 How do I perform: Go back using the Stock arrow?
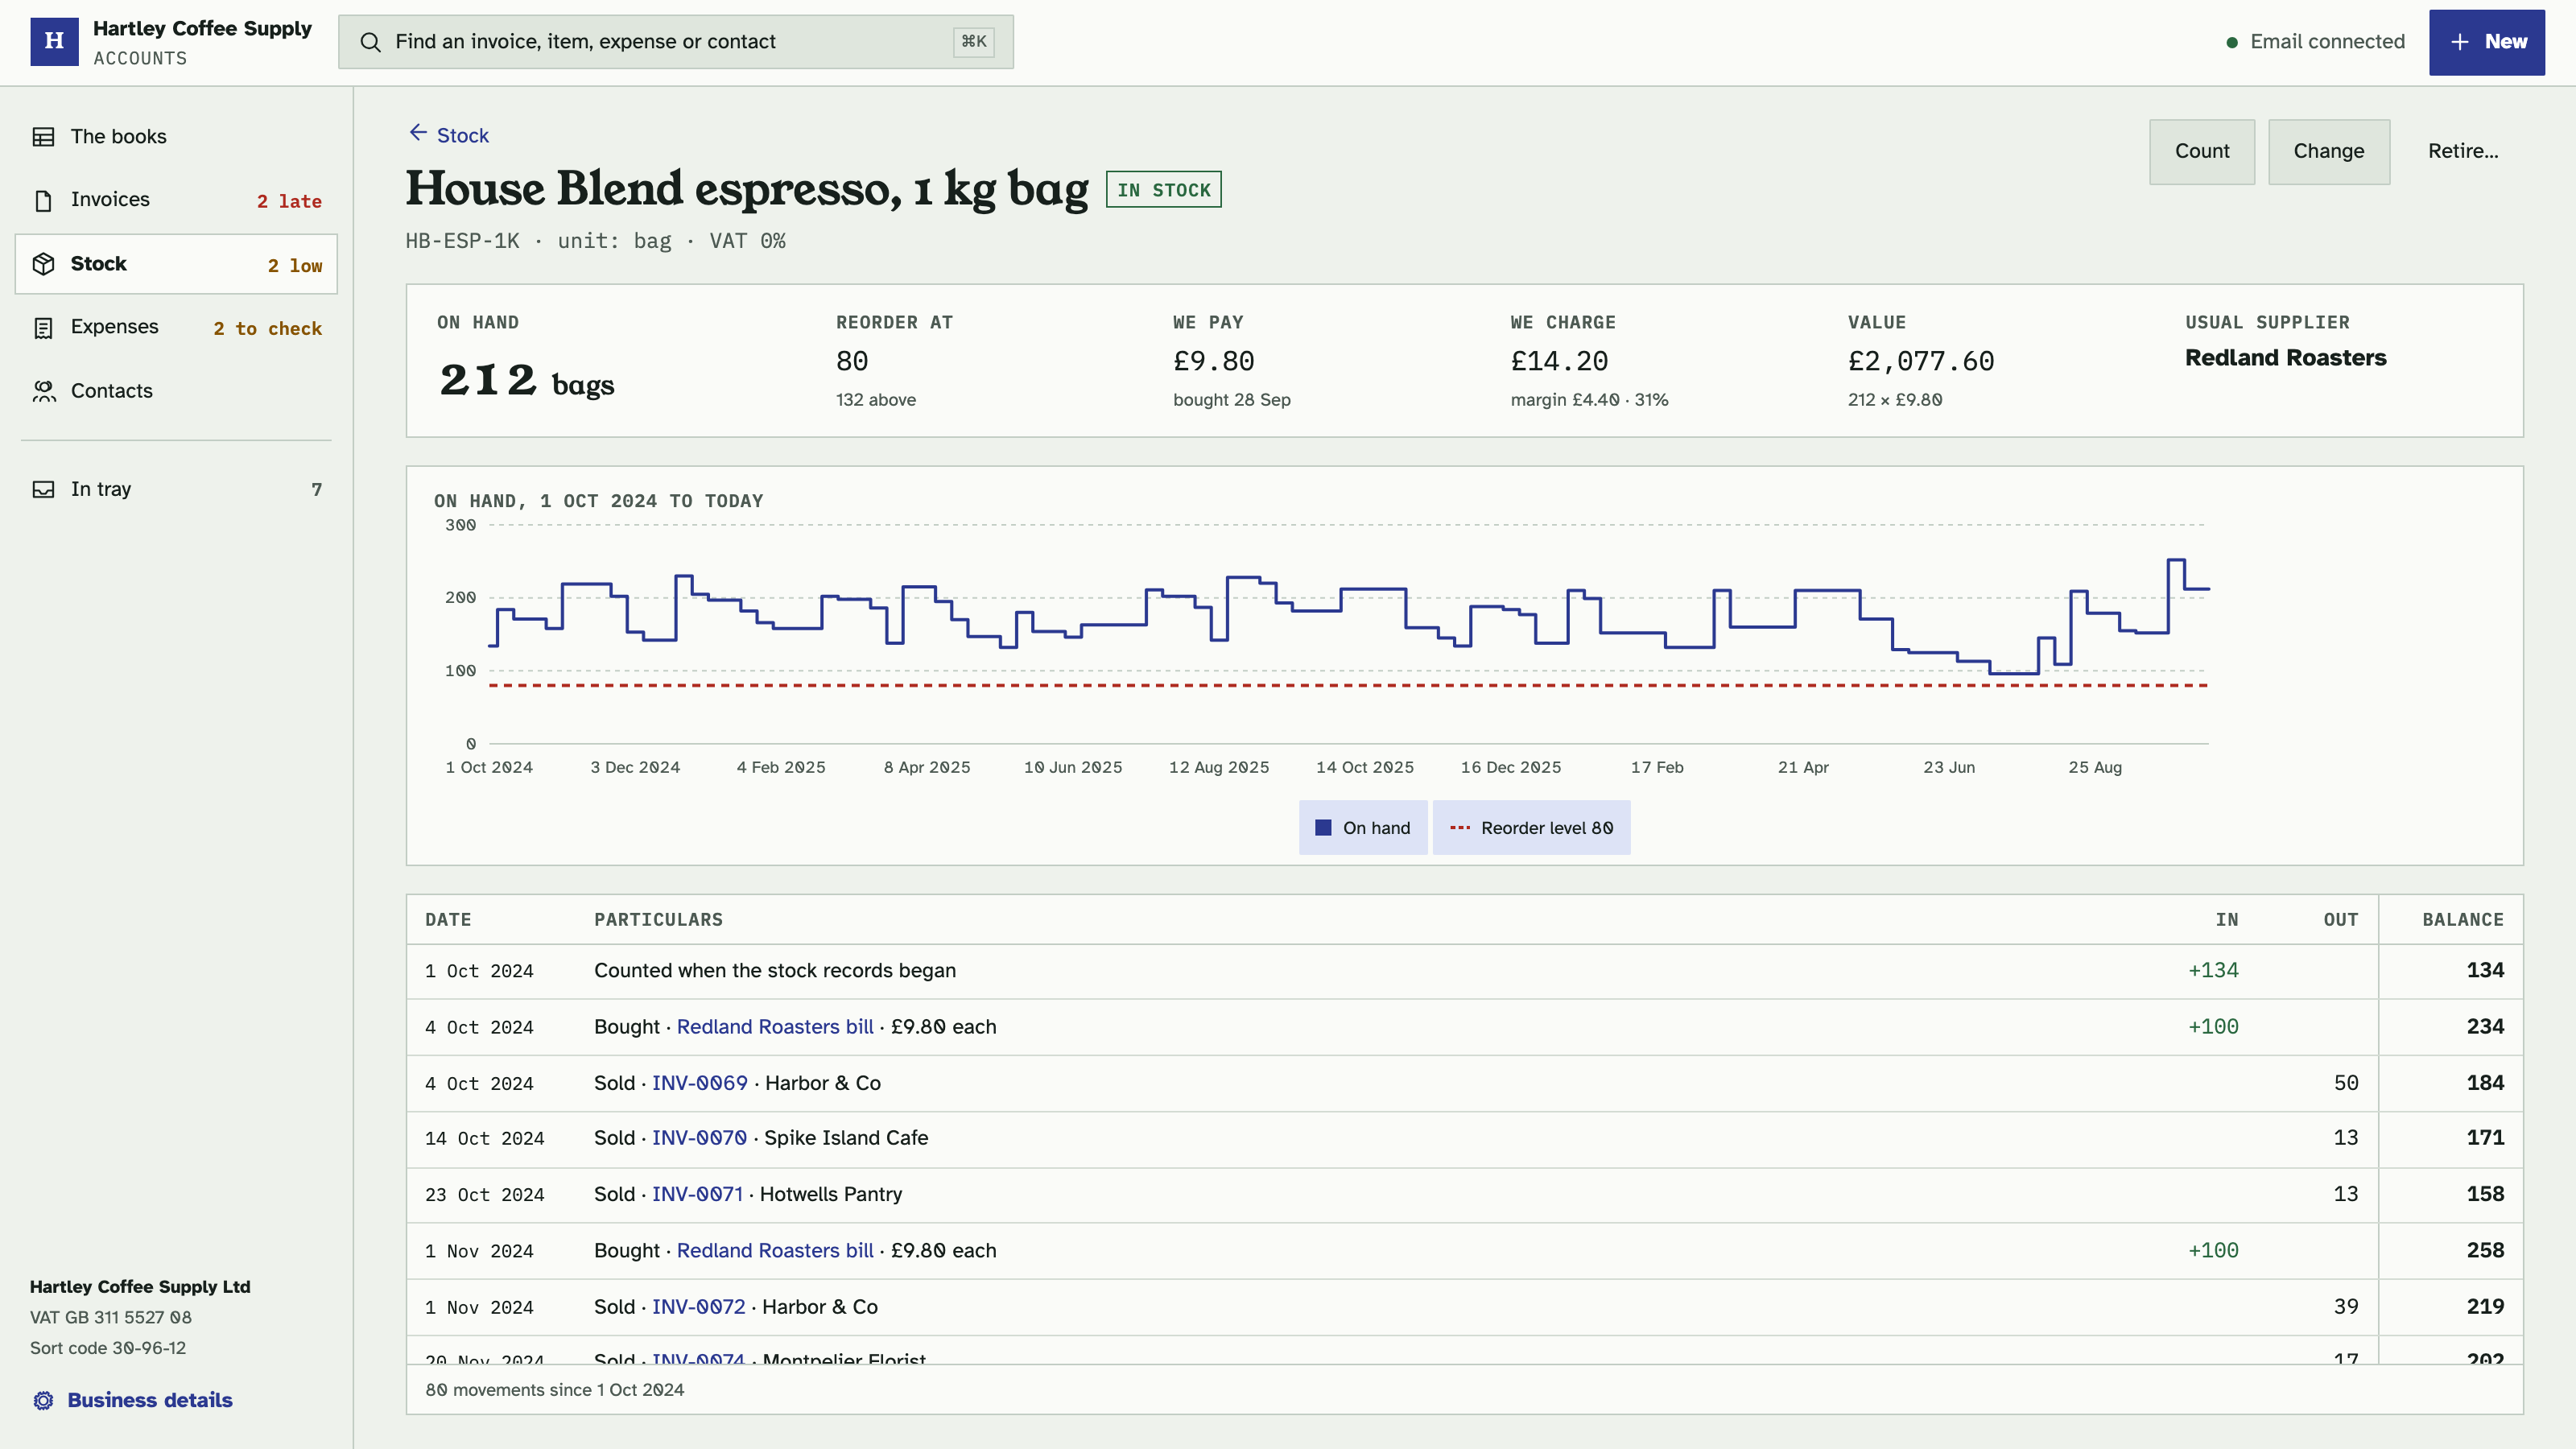click(418, 133)
